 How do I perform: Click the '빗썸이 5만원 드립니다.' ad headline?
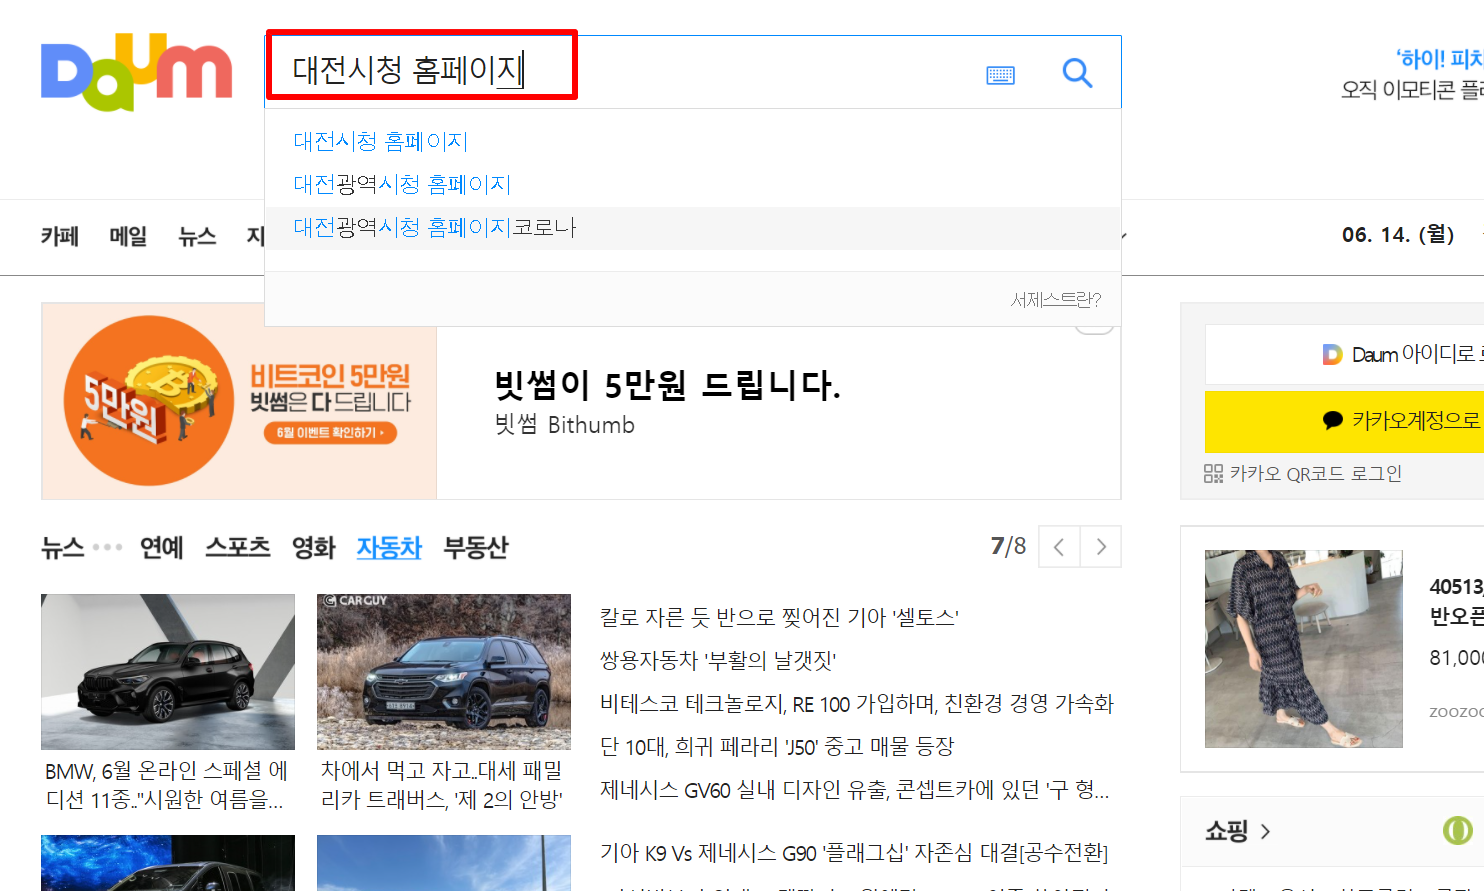pyautogui.click(x=667, y=385)
